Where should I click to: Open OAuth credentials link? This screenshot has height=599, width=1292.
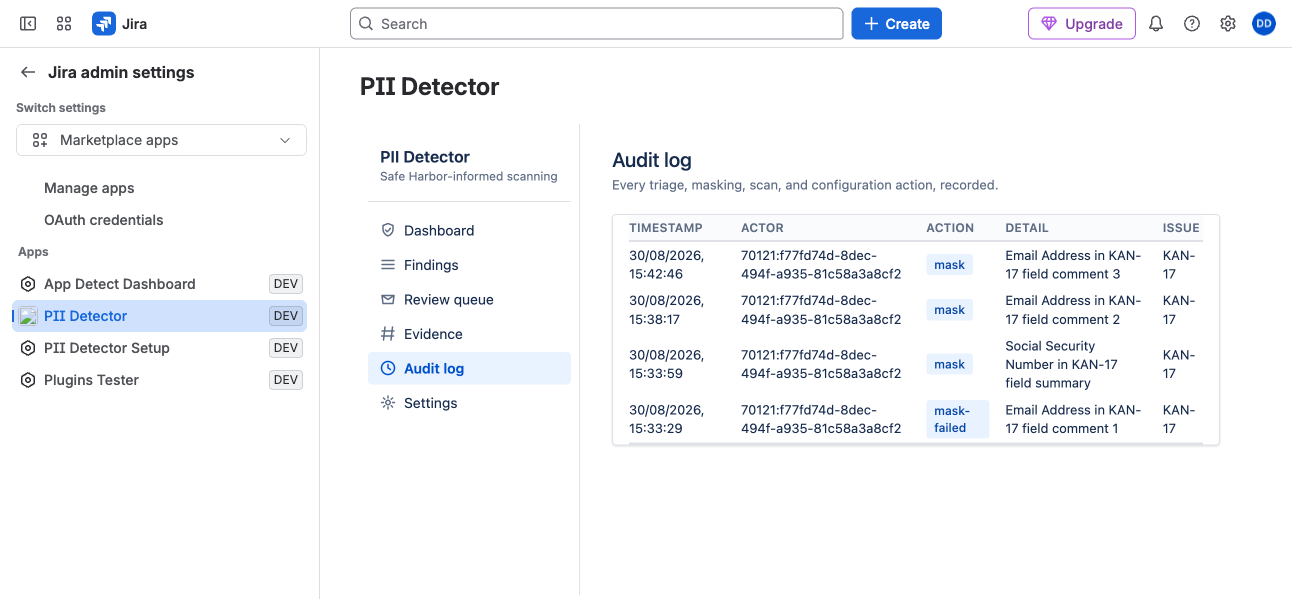(103, 220)
